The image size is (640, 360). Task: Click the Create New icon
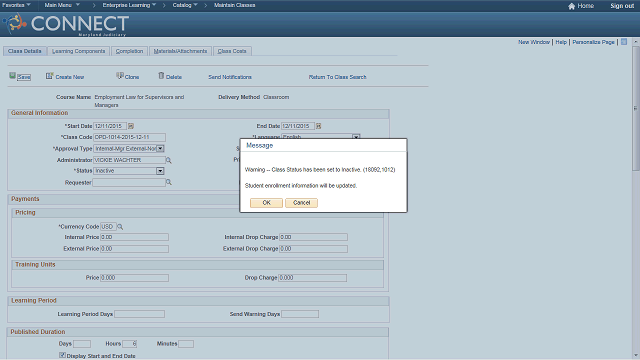[49, 76]
